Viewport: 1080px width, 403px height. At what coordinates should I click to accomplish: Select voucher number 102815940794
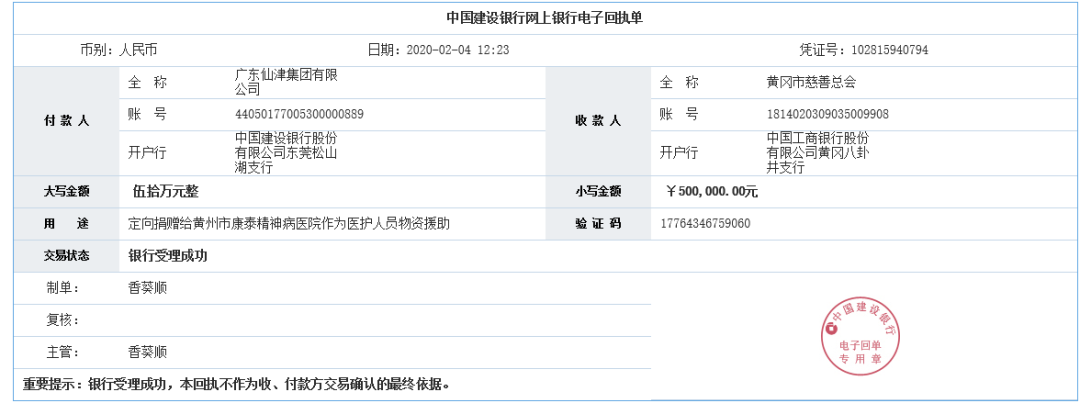[890, 50]
